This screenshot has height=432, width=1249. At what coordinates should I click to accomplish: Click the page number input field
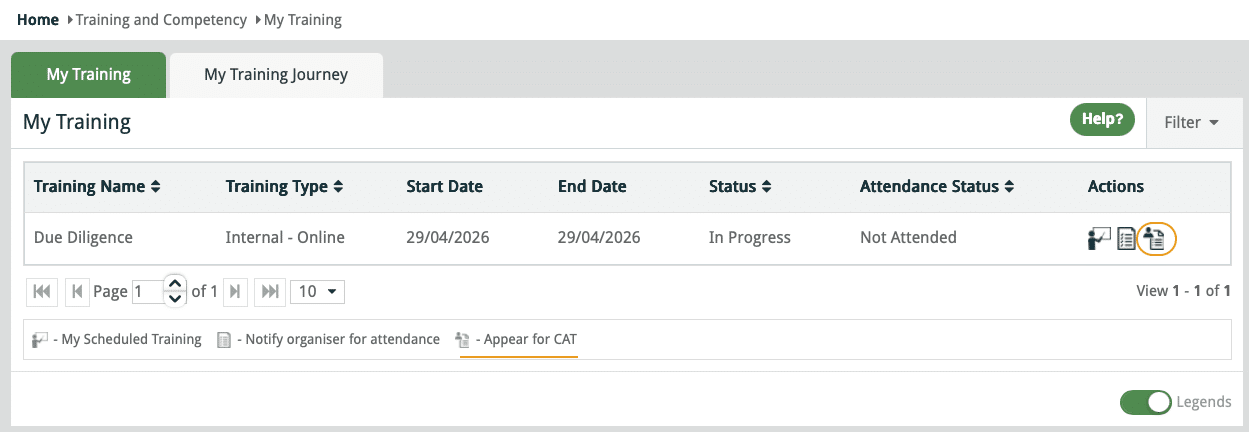coord(148,291)
